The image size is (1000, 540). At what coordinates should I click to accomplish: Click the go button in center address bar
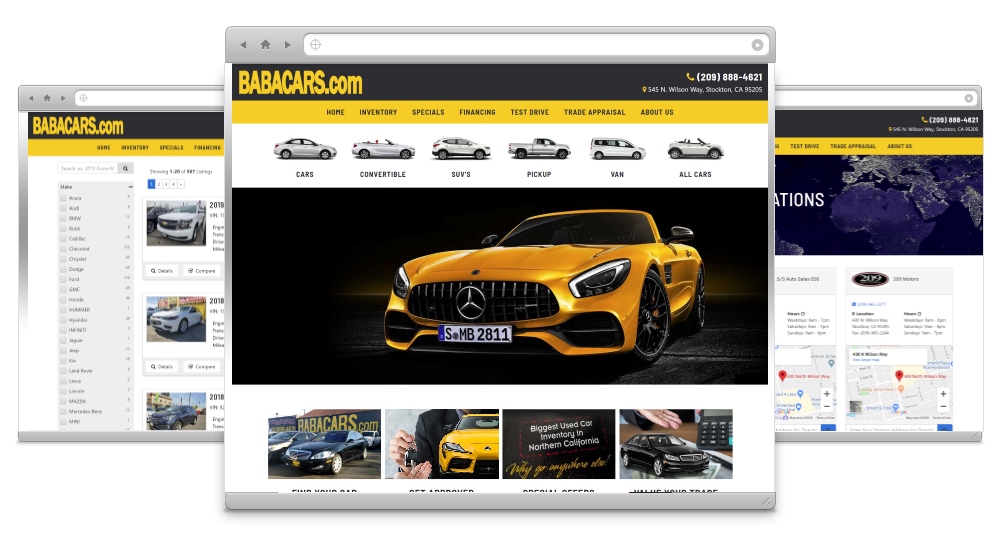pos(757,45)
